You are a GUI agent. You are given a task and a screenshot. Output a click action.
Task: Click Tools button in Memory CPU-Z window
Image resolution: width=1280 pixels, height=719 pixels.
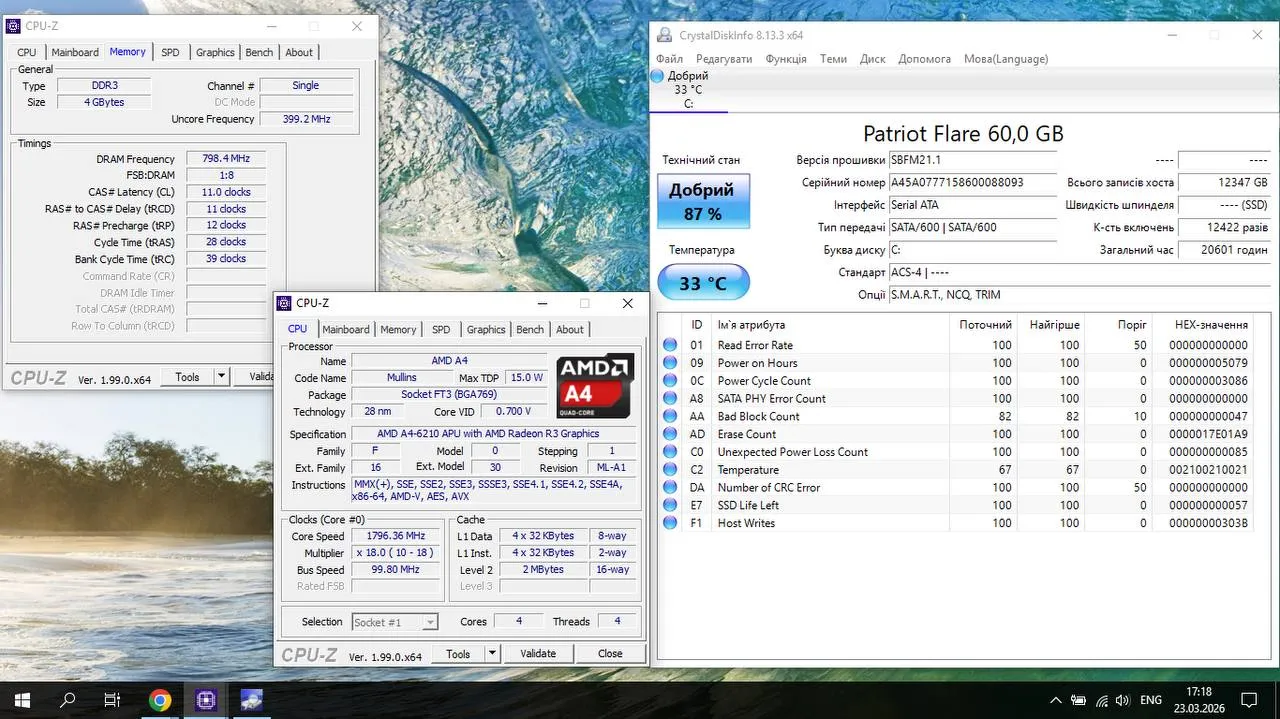coord(187,377)
